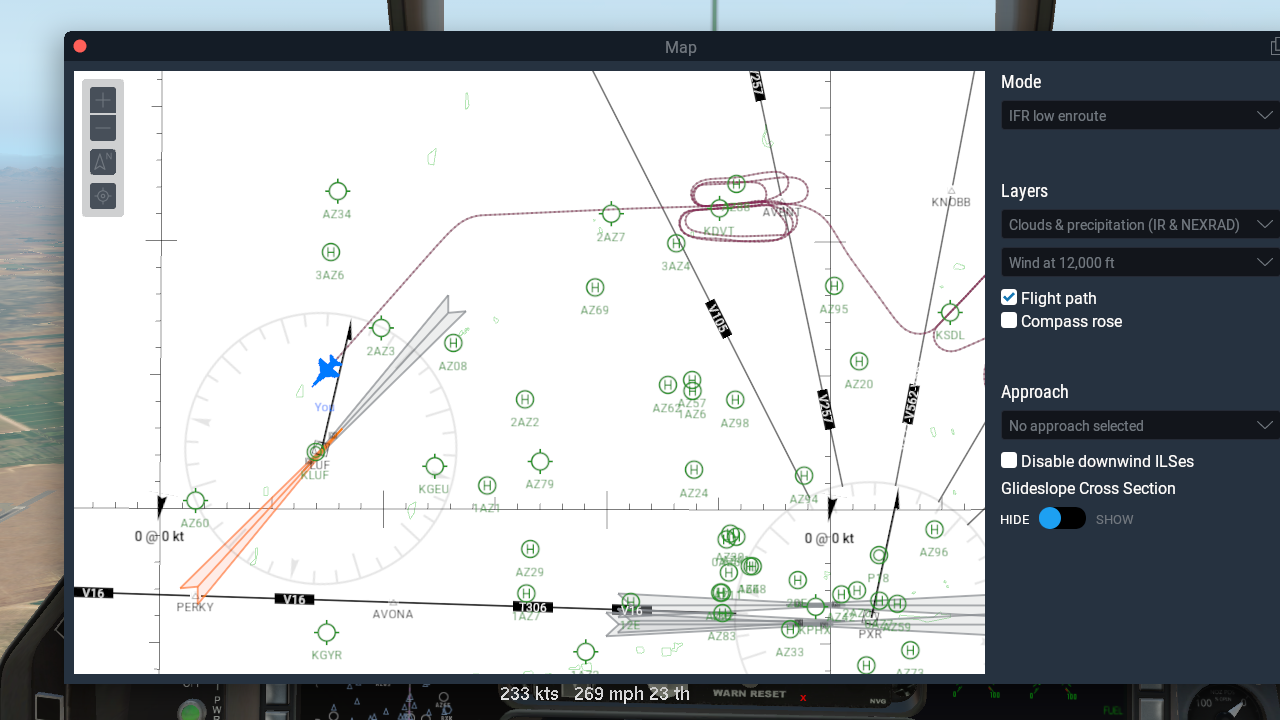1280x720 pixels.
Task: Click the HIDE label beside the switch
Action: 1015,520
